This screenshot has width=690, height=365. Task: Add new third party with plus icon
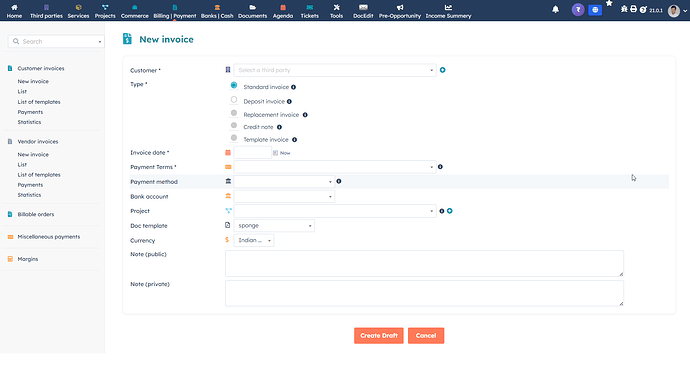[x=443, y=70]
